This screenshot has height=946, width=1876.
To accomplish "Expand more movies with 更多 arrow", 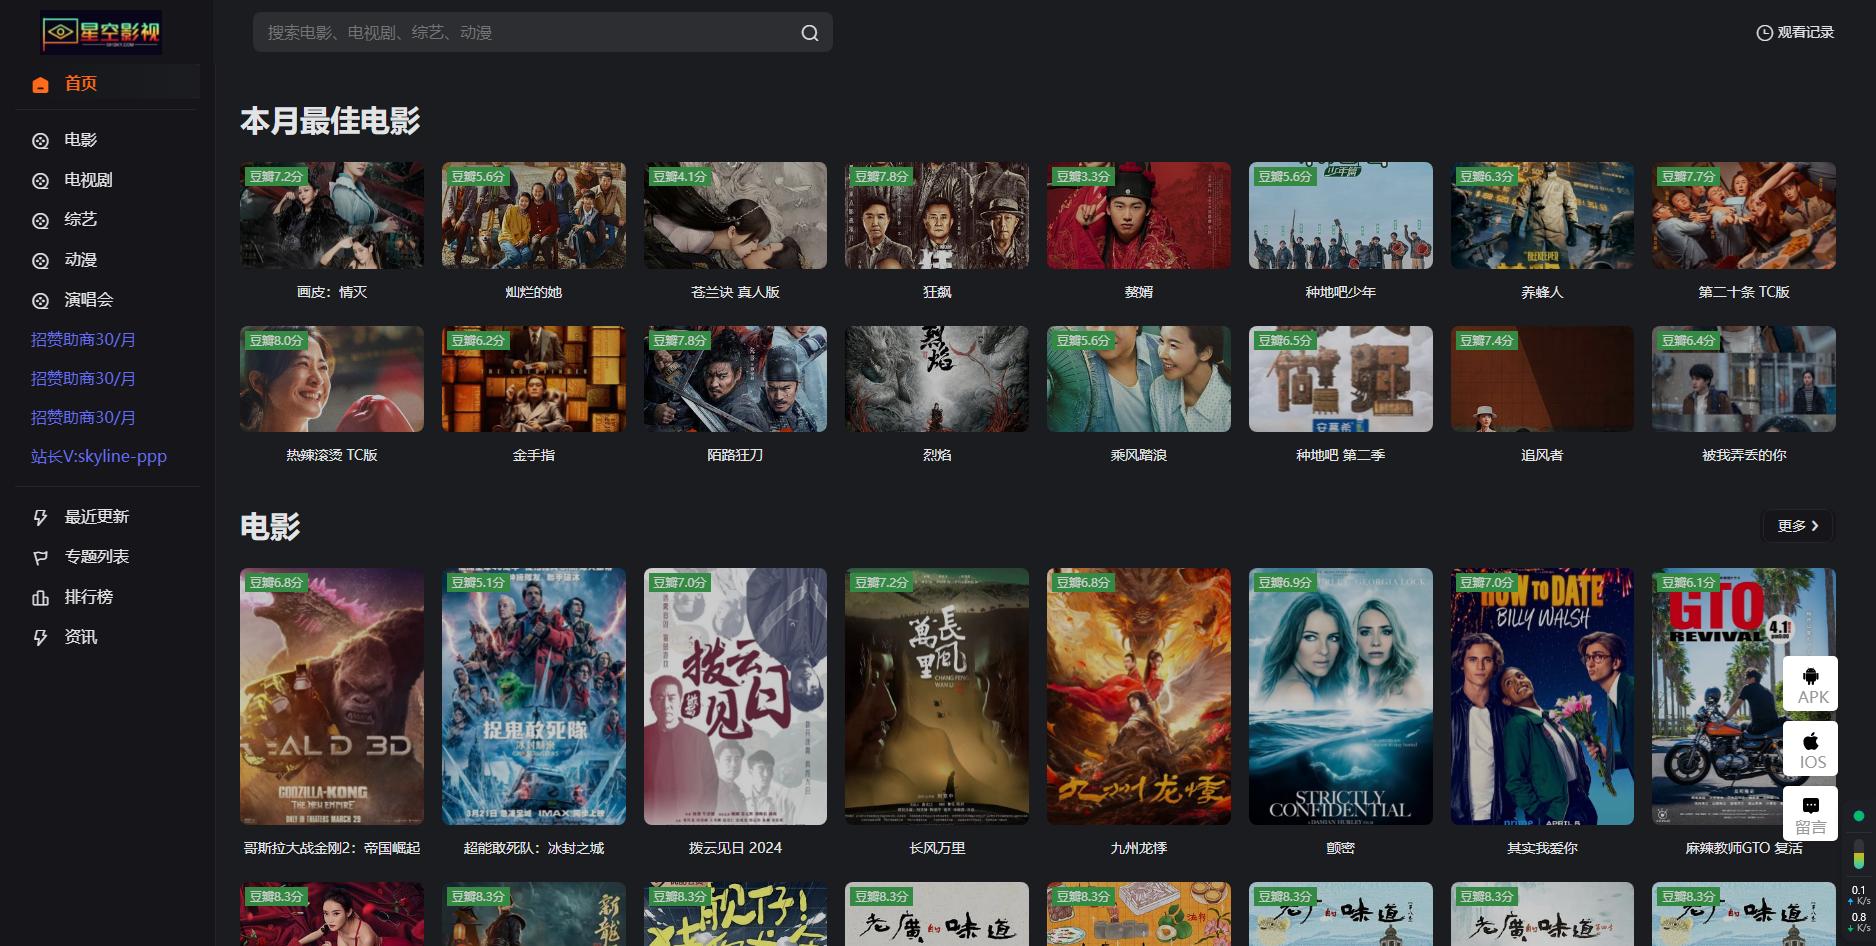I will (x=1797, y=526).
